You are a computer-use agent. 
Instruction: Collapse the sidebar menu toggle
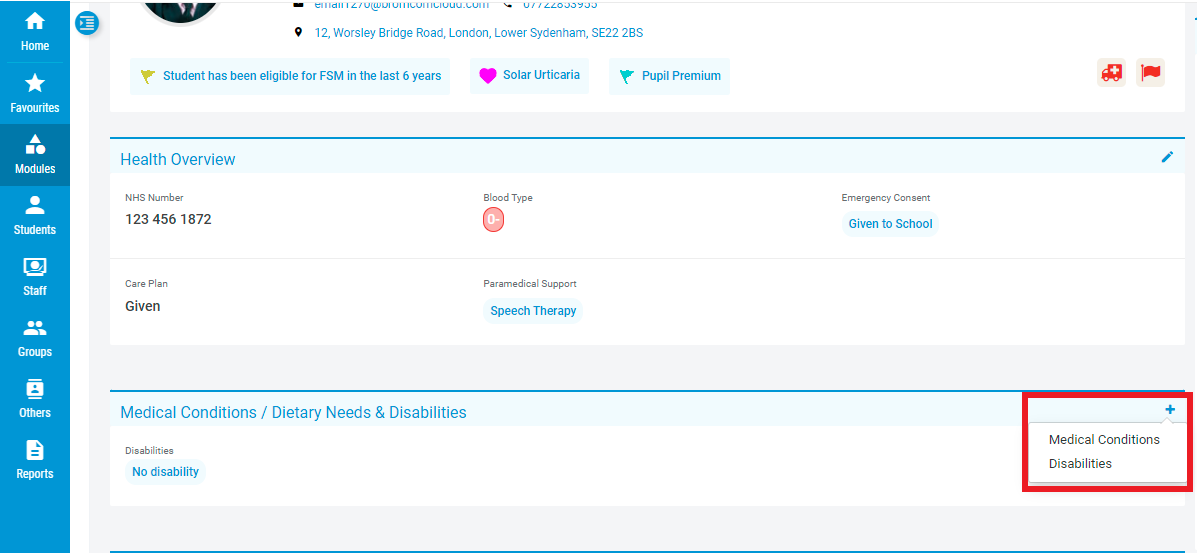coord(88,22)
